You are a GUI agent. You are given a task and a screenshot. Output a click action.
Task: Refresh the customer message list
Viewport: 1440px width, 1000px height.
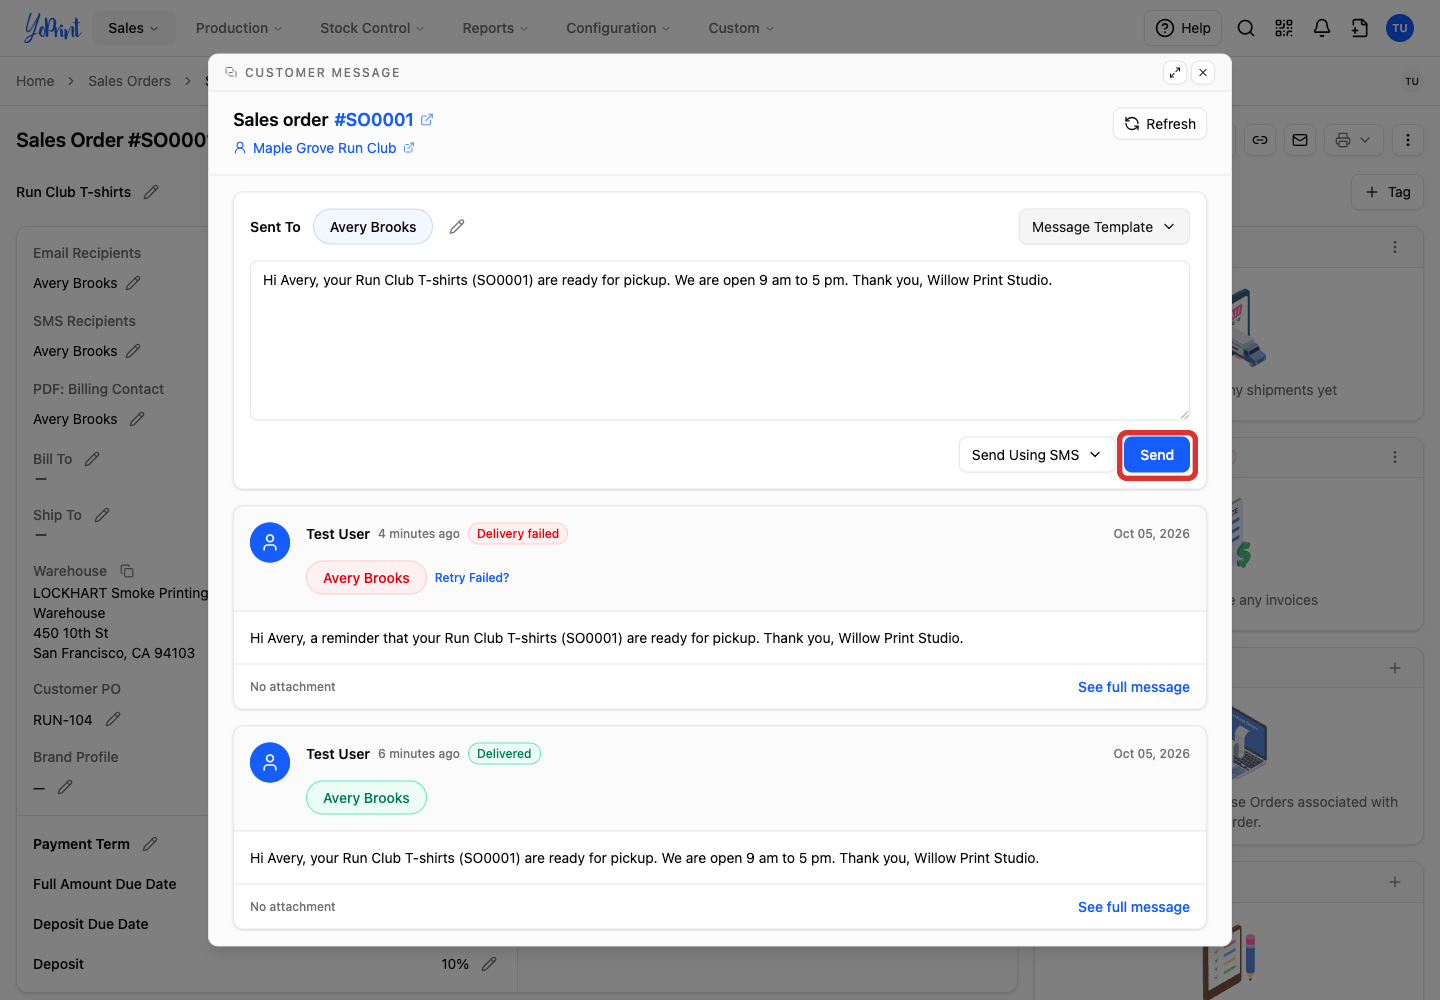tap(1160, 124)
